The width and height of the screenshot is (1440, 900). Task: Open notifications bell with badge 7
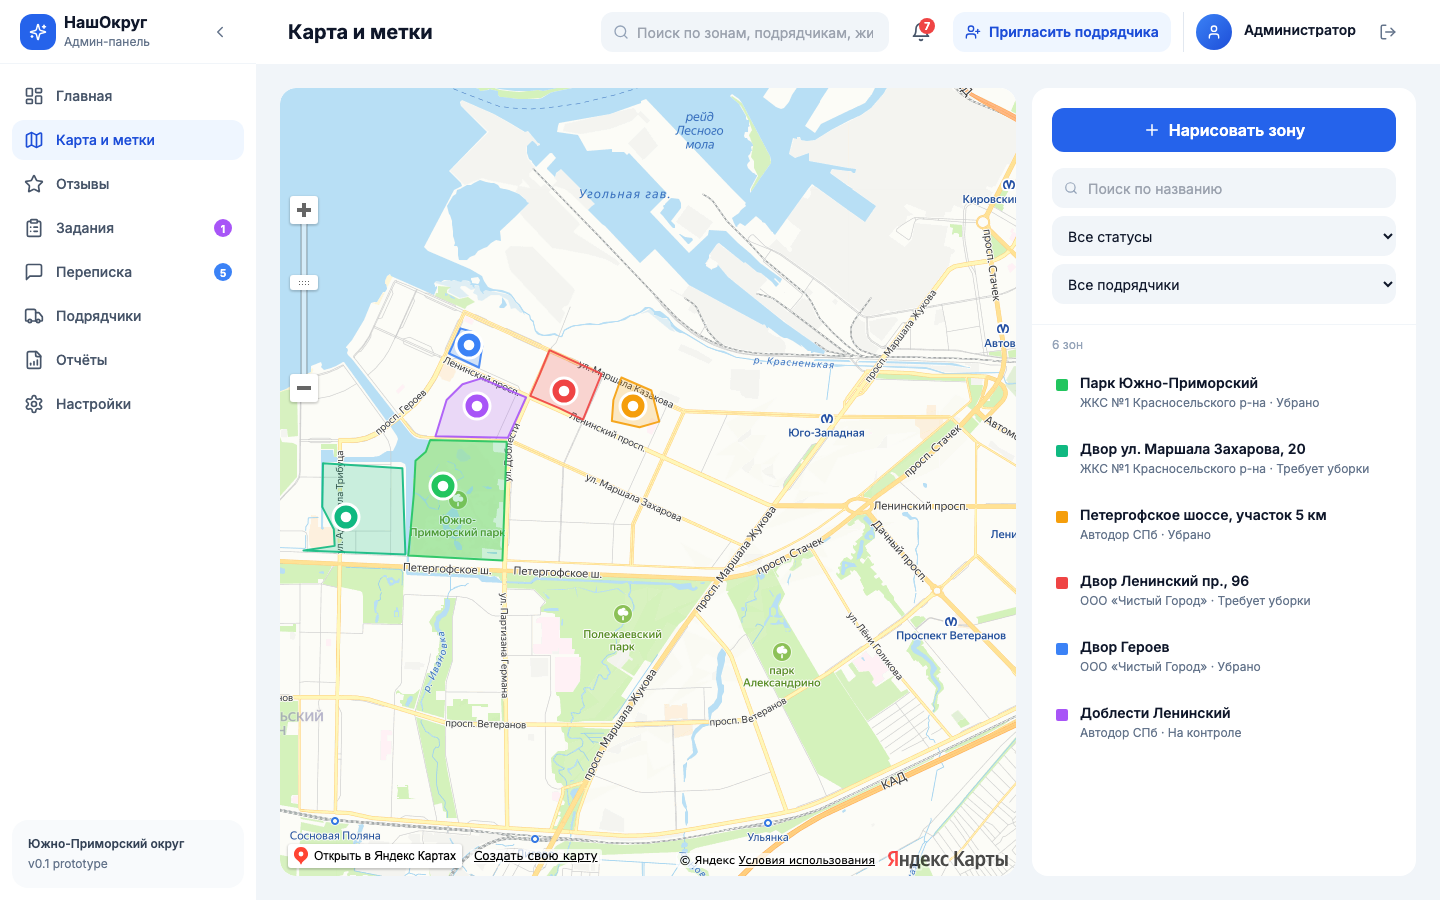click(x=921, y=32)
